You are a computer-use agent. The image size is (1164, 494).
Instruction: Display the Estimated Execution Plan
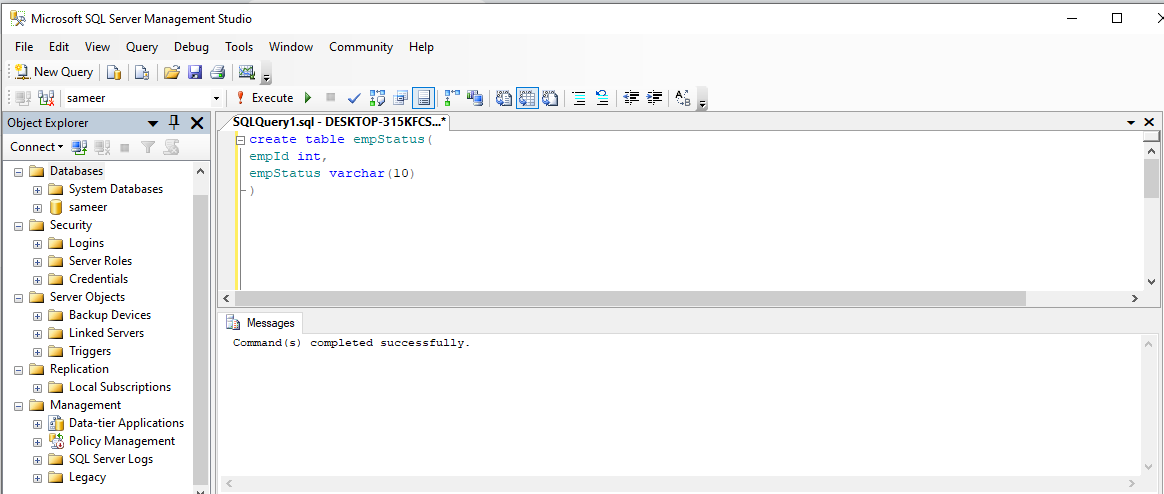coord(377,97)
